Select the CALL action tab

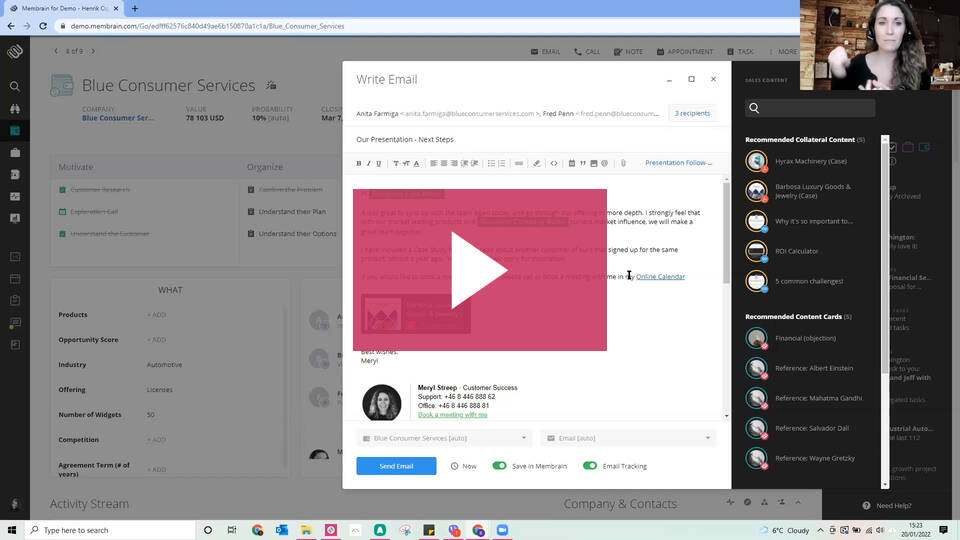click(587, 52)
